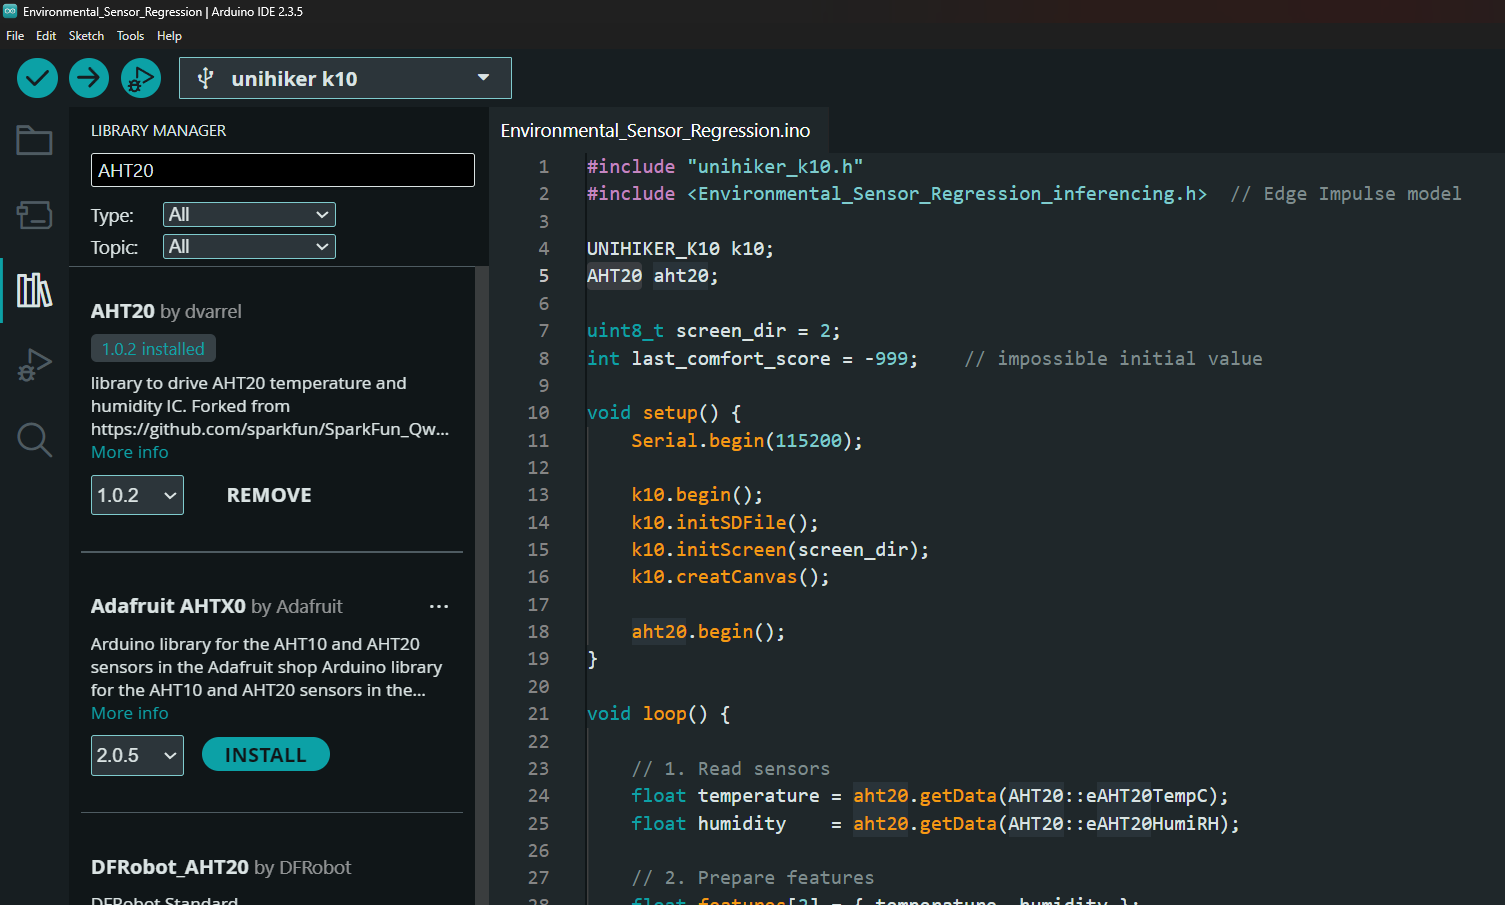This screenshot has width=1505, height=905.
Task: Click the 1.0.2 installed badge
Action: (153, 349)
